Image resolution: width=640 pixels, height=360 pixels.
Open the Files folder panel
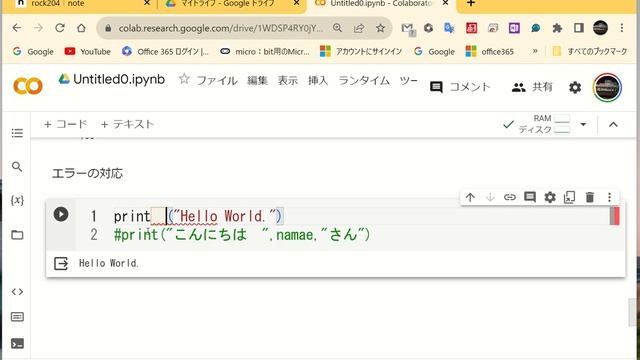pos(17,235)
